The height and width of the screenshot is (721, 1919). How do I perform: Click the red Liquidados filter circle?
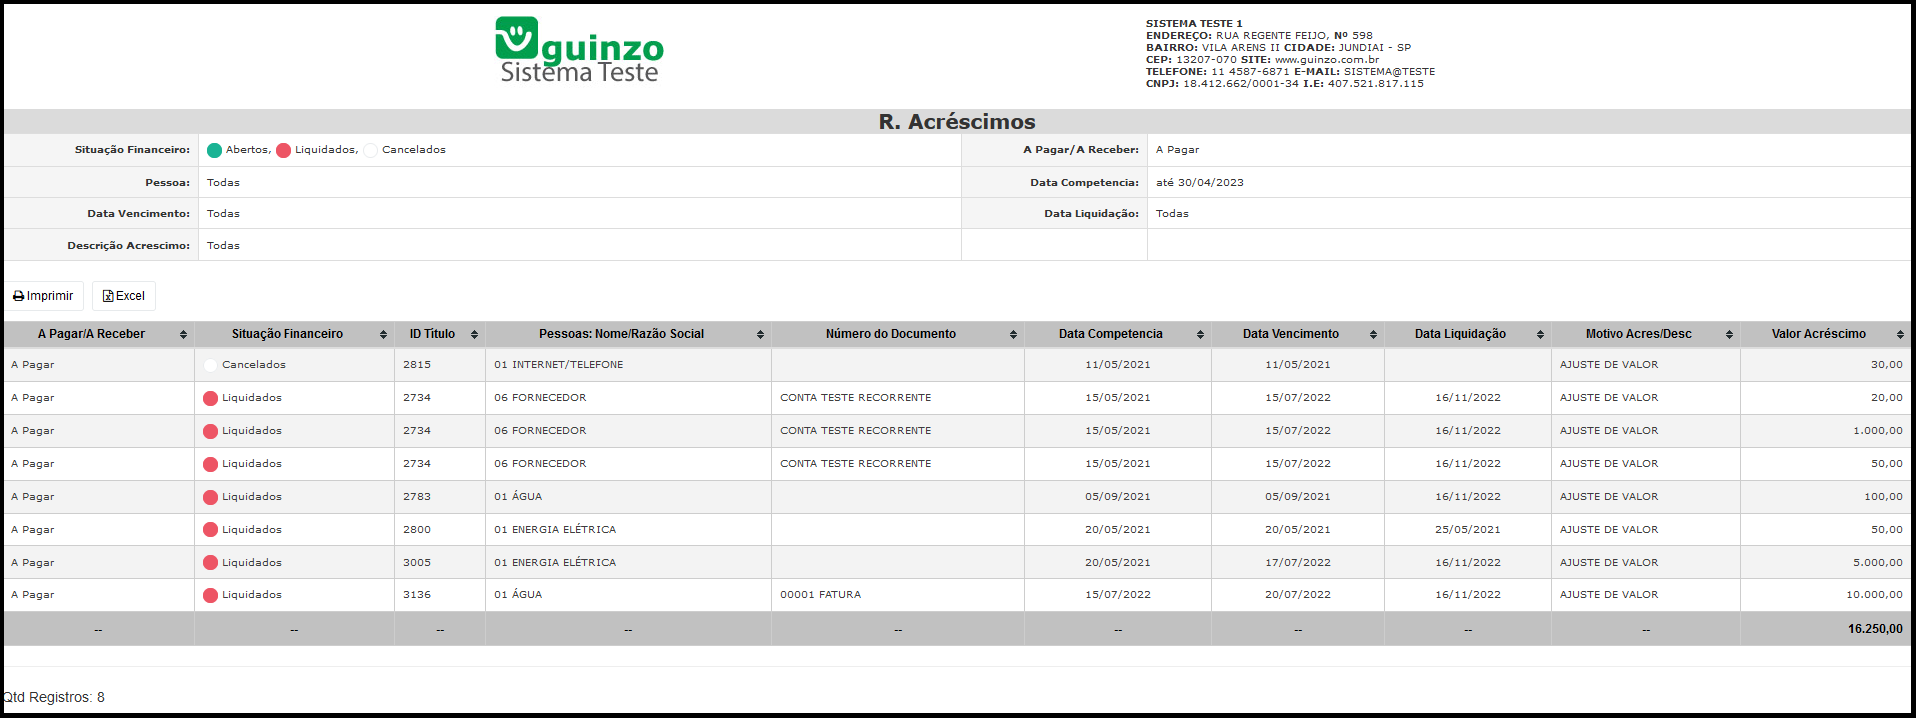click(x=283, y=151)
